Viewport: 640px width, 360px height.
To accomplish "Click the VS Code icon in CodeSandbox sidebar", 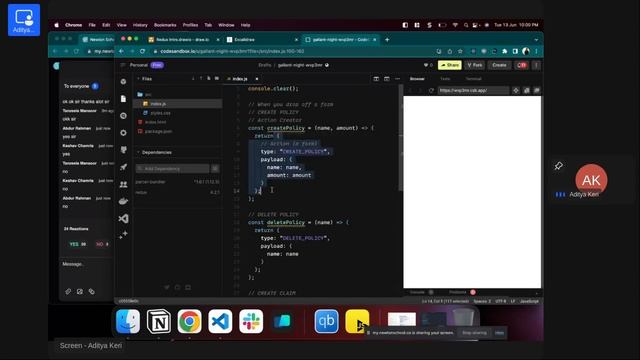I will point(124,219).
